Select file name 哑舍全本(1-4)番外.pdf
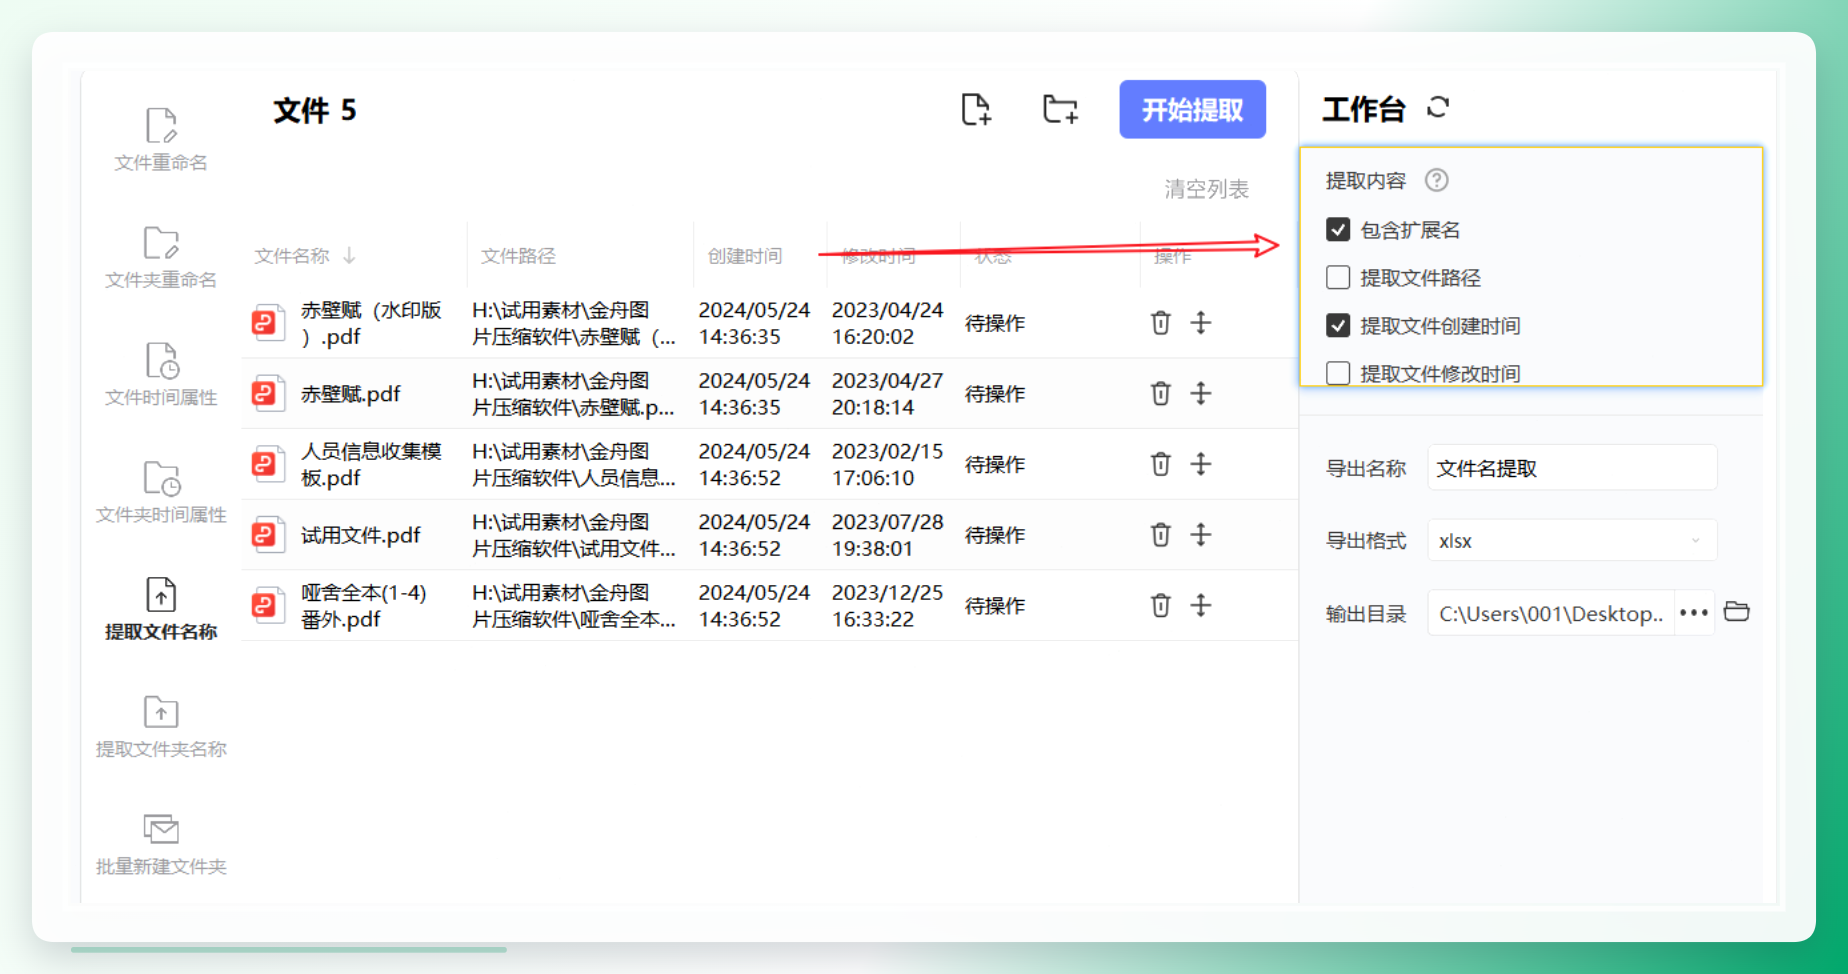Image resolution: width=1848 pixels, height=974 pixels. click(364, 605)
